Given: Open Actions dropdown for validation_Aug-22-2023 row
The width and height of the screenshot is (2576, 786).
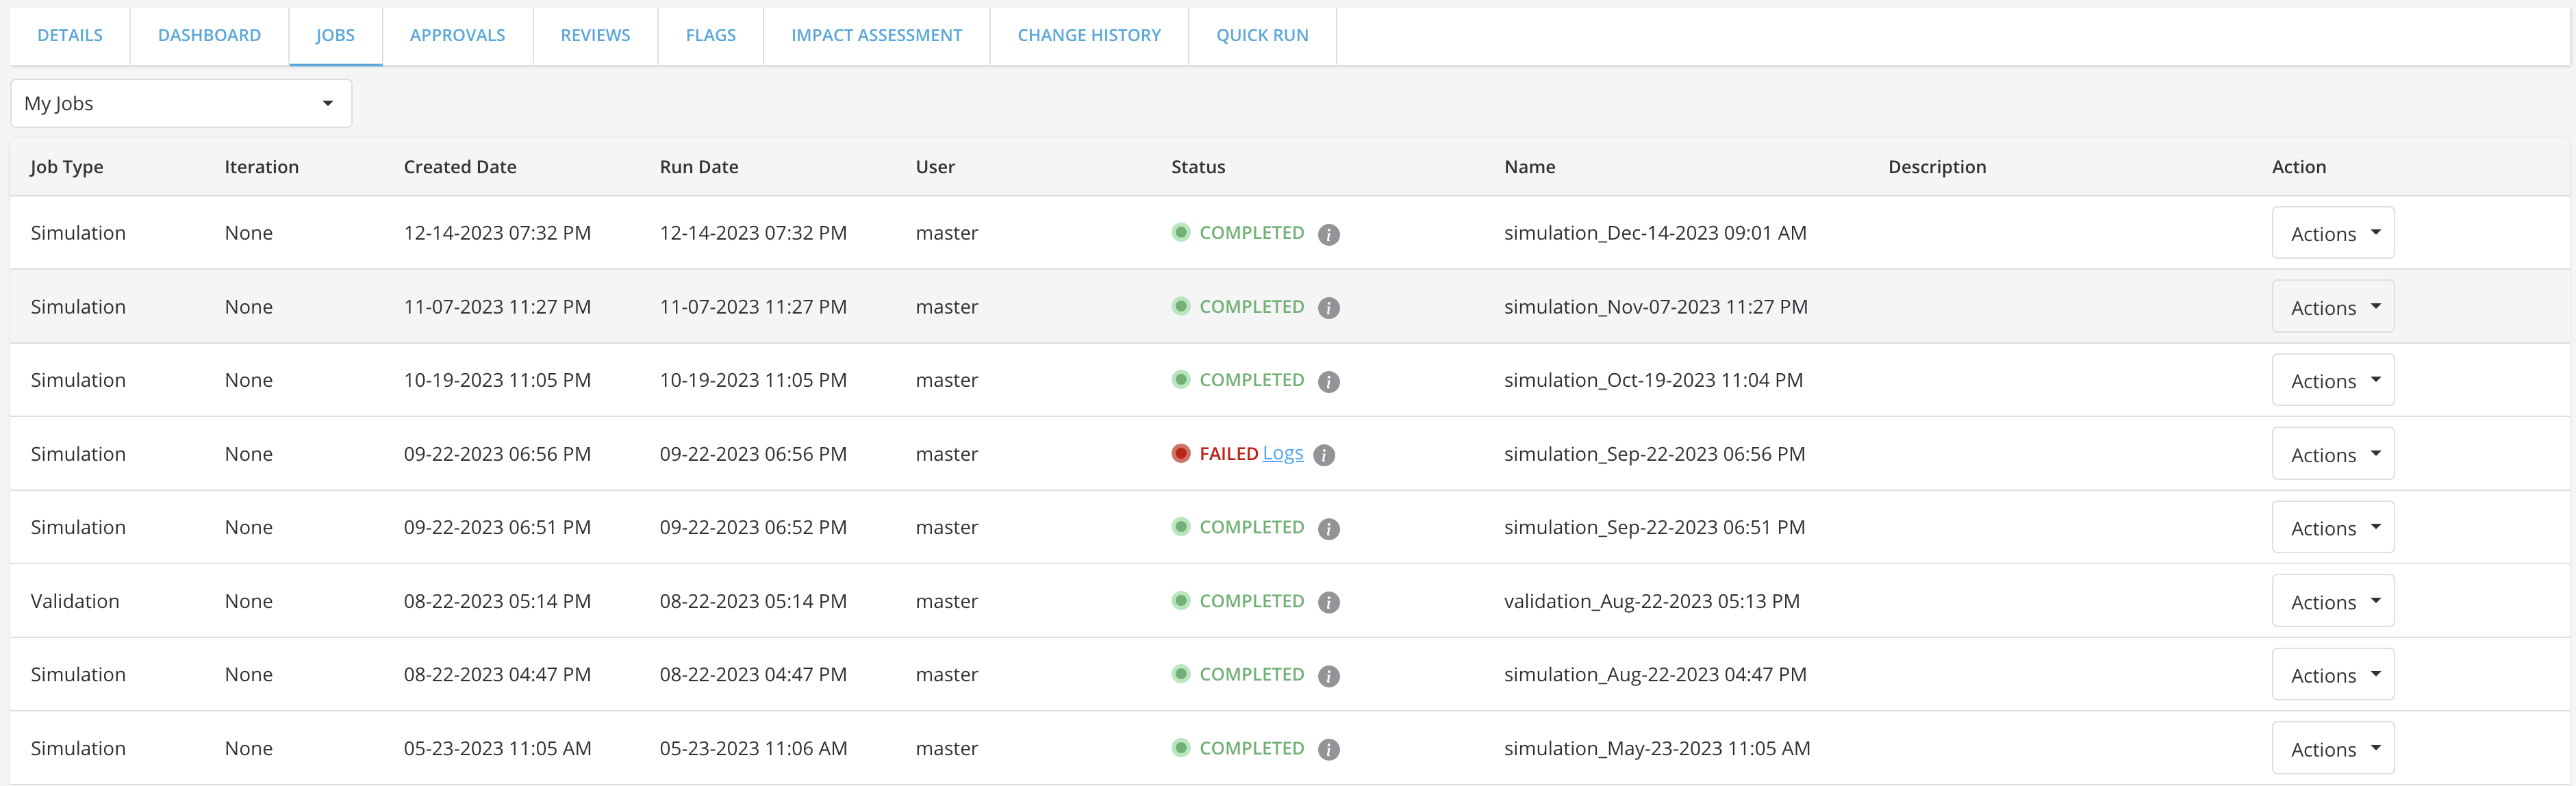Looking at the screenshot, I should 2332,601.
